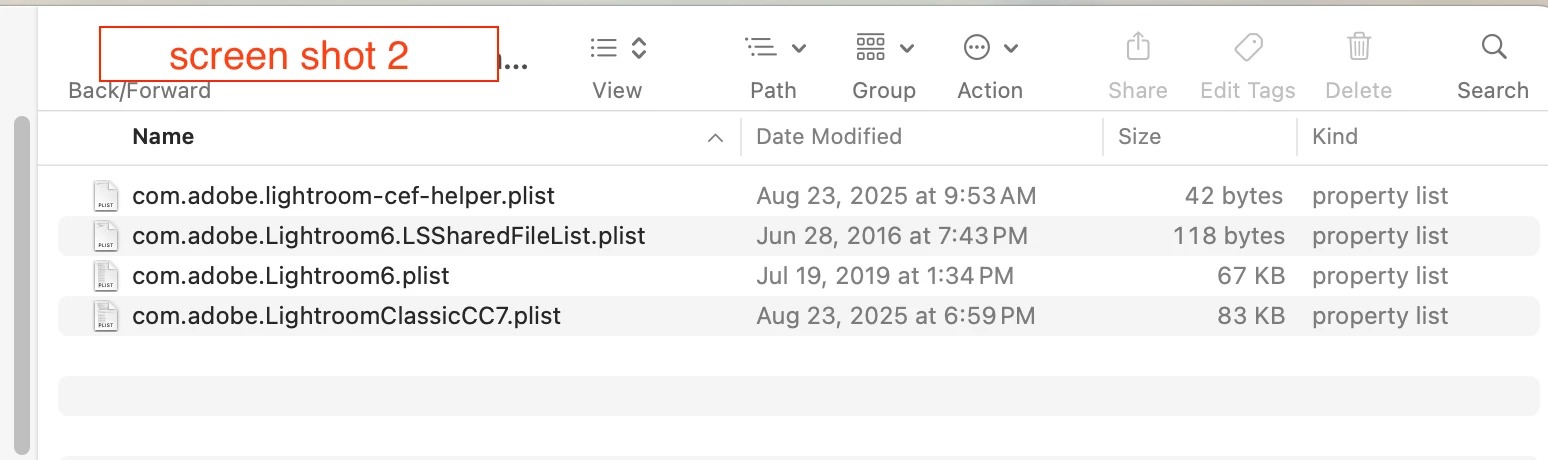Click the plist icon for com.adobe.Lightroom6.plist
1548x460 pixels.
tap(105, 276)
